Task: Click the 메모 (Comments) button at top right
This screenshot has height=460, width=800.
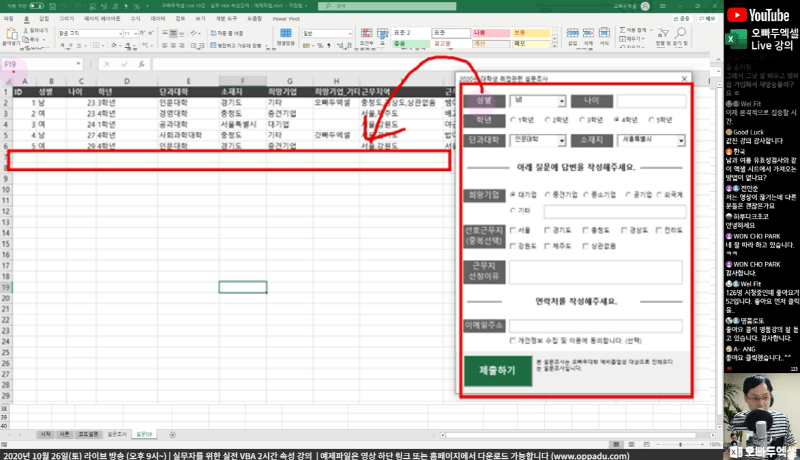Action: (x=707, y=19)
